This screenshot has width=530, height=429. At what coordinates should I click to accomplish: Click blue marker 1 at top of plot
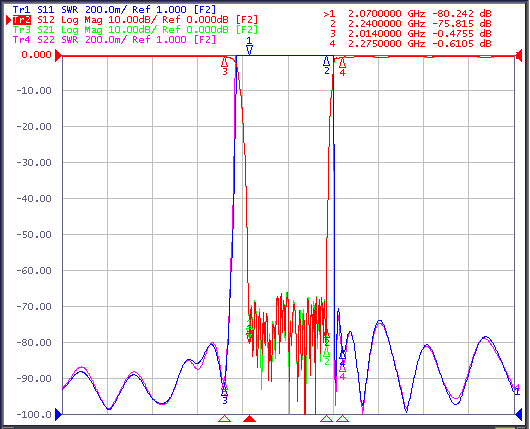pyautogui.click(x=249, y=46)
